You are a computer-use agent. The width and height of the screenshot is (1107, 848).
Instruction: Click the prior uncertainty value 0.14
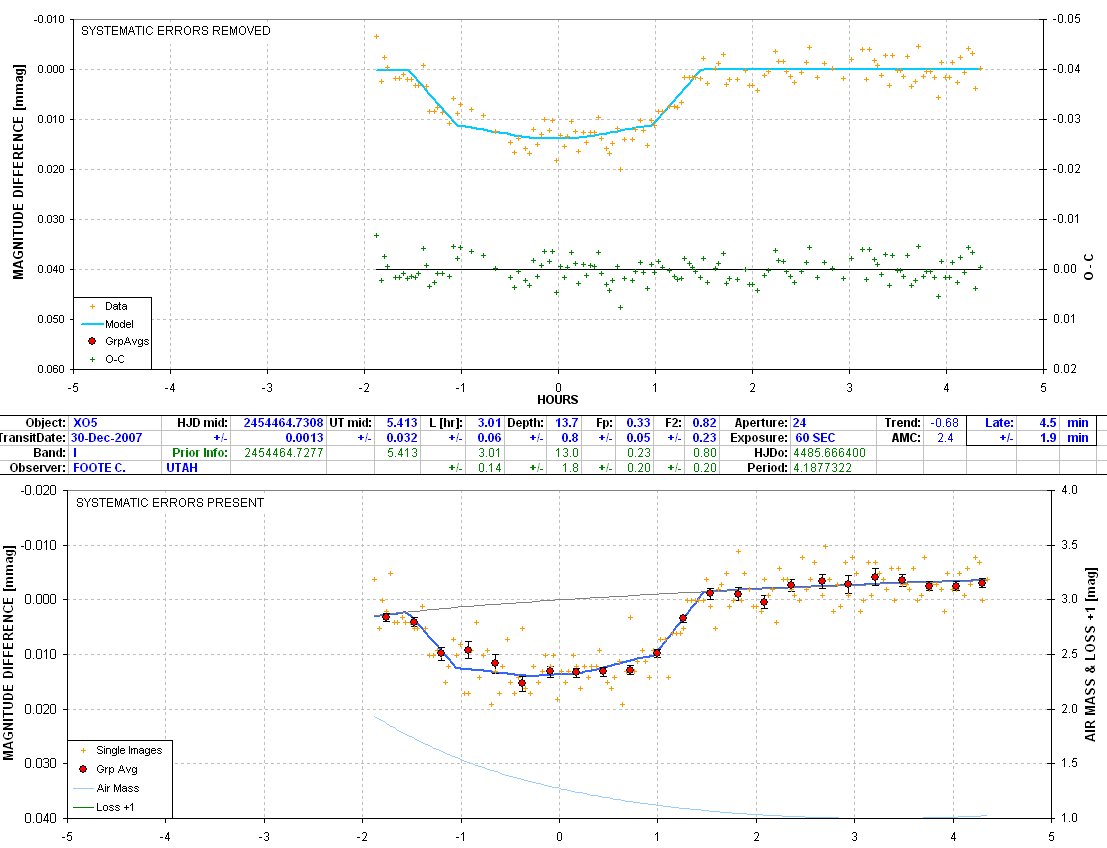[x=489, y=467]
